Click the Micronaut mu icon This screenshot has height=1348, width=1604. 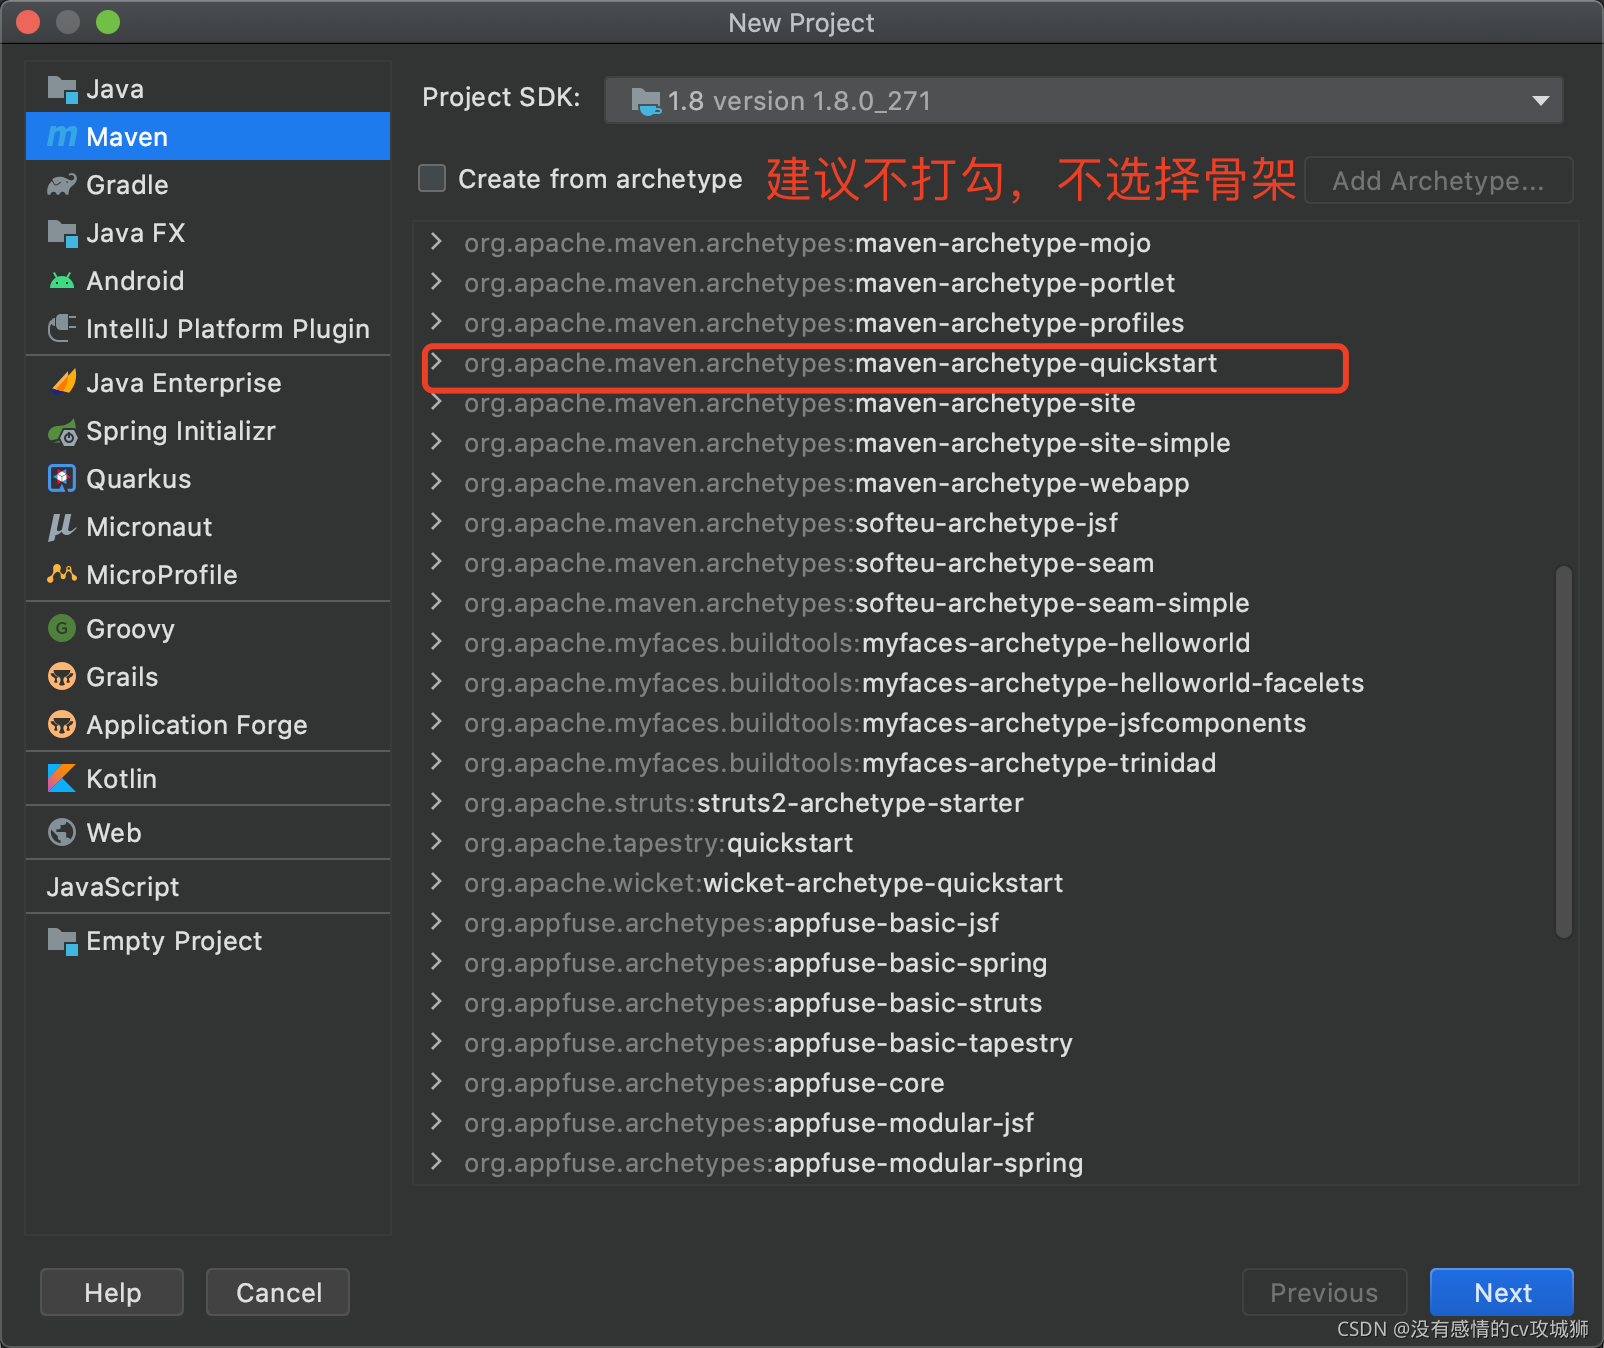[62, 527]
